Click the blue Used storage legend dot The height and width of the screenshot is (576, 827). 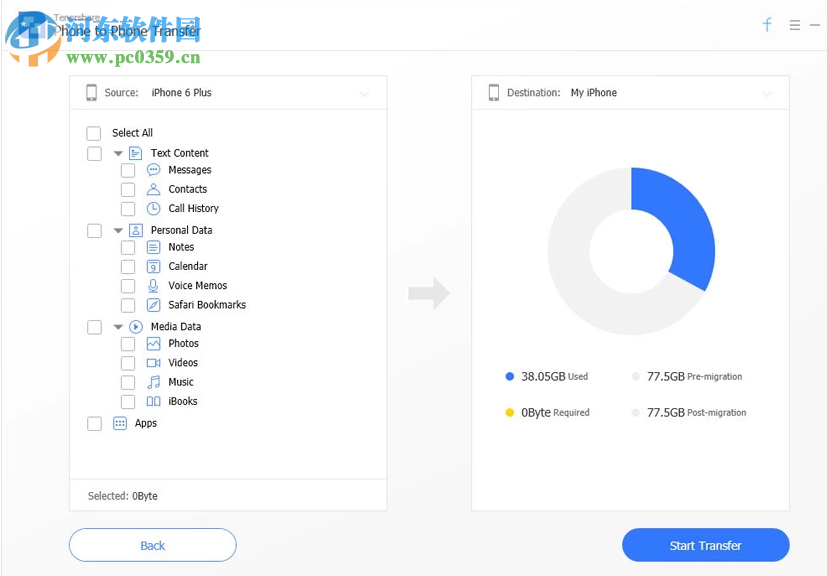tap(509, 377)
